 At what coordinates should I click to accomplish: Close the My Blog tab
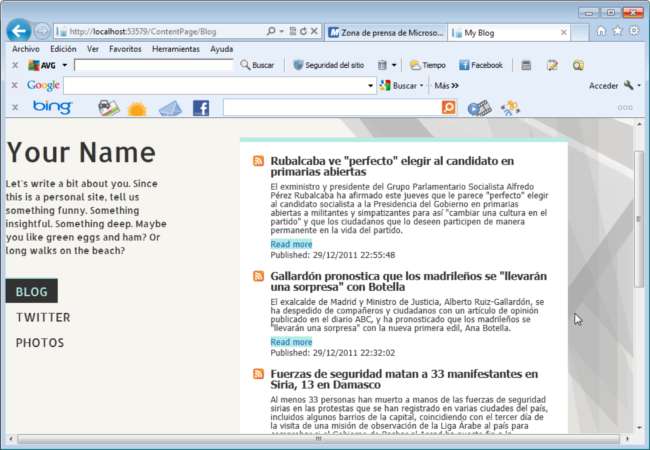563,32
